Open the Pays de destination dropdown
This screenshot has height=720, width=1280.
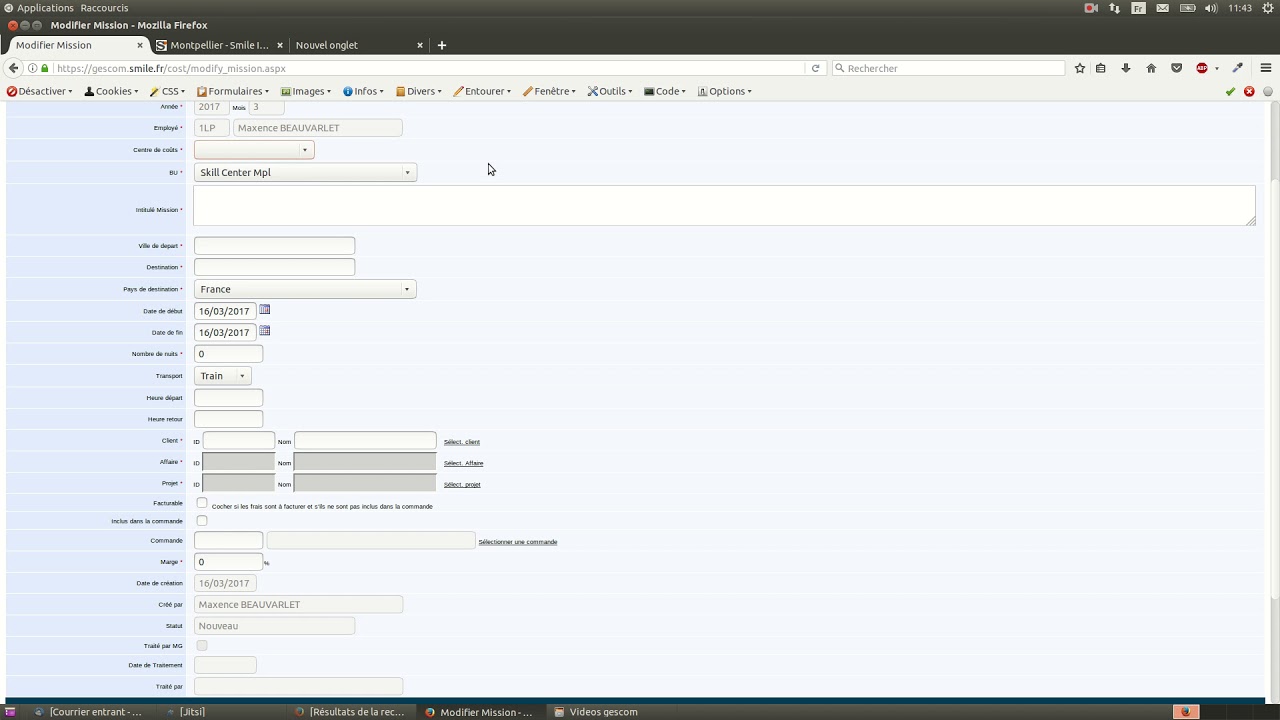point(305,289)
